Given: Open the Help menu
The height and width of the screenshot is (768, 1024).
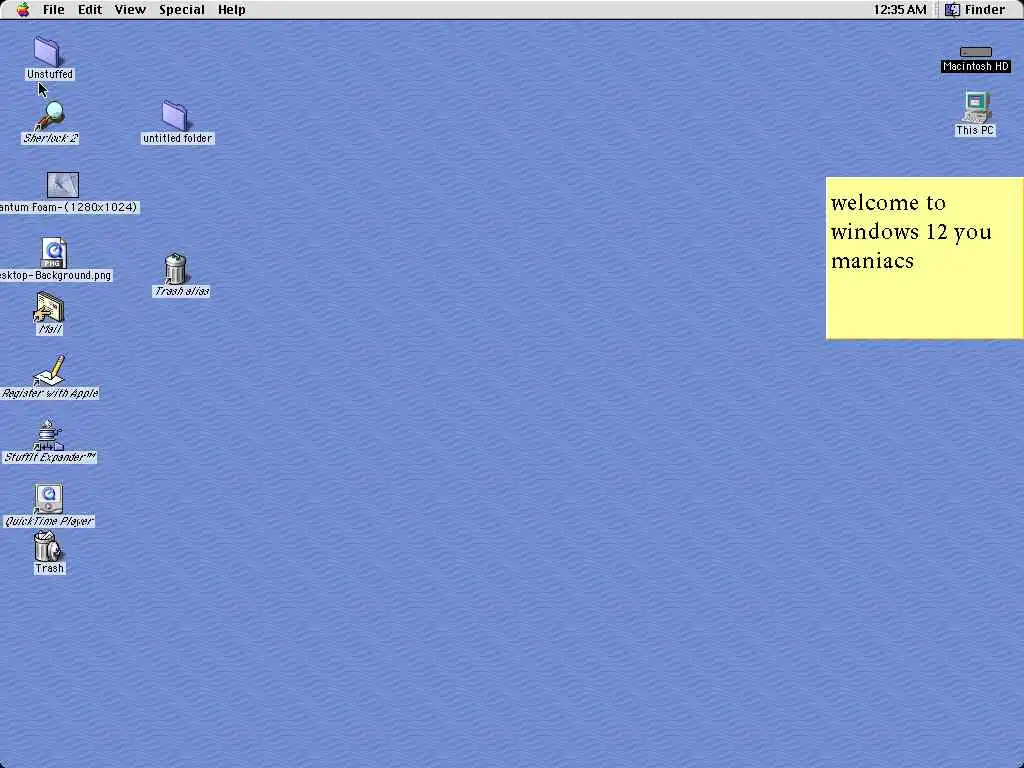Looking at the screenshot, I should click(x=231, y=10).
